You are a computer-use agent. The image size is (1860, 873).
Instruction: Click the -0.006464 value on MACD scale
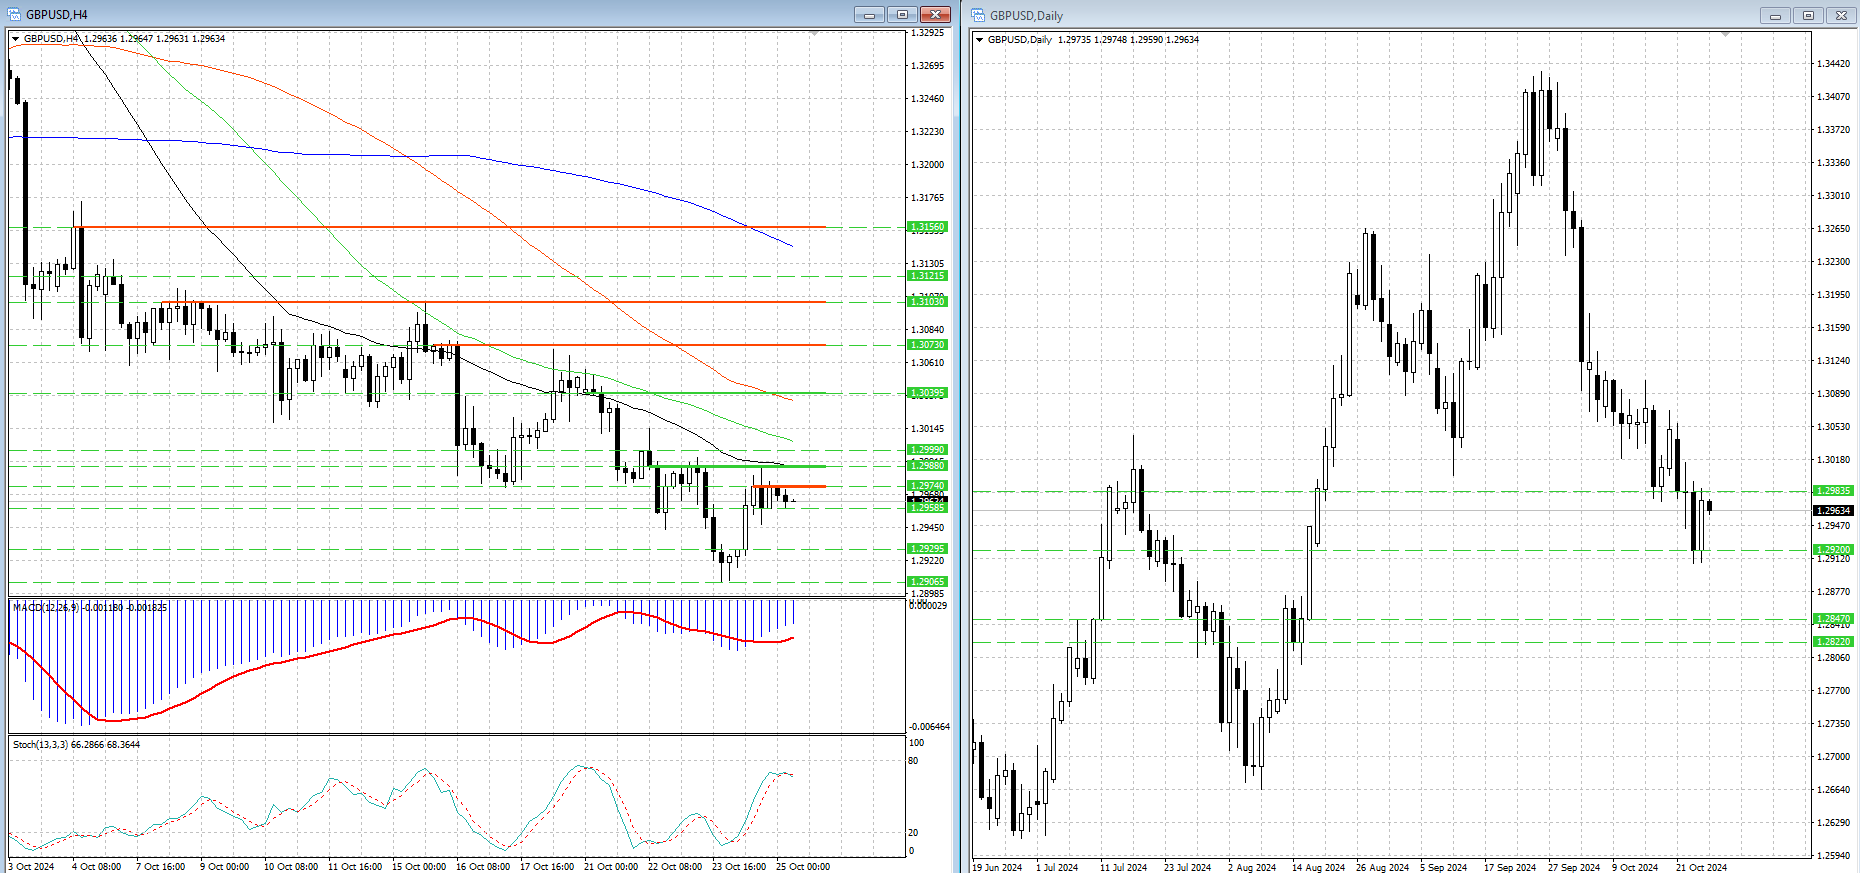[x=929, y=727]
